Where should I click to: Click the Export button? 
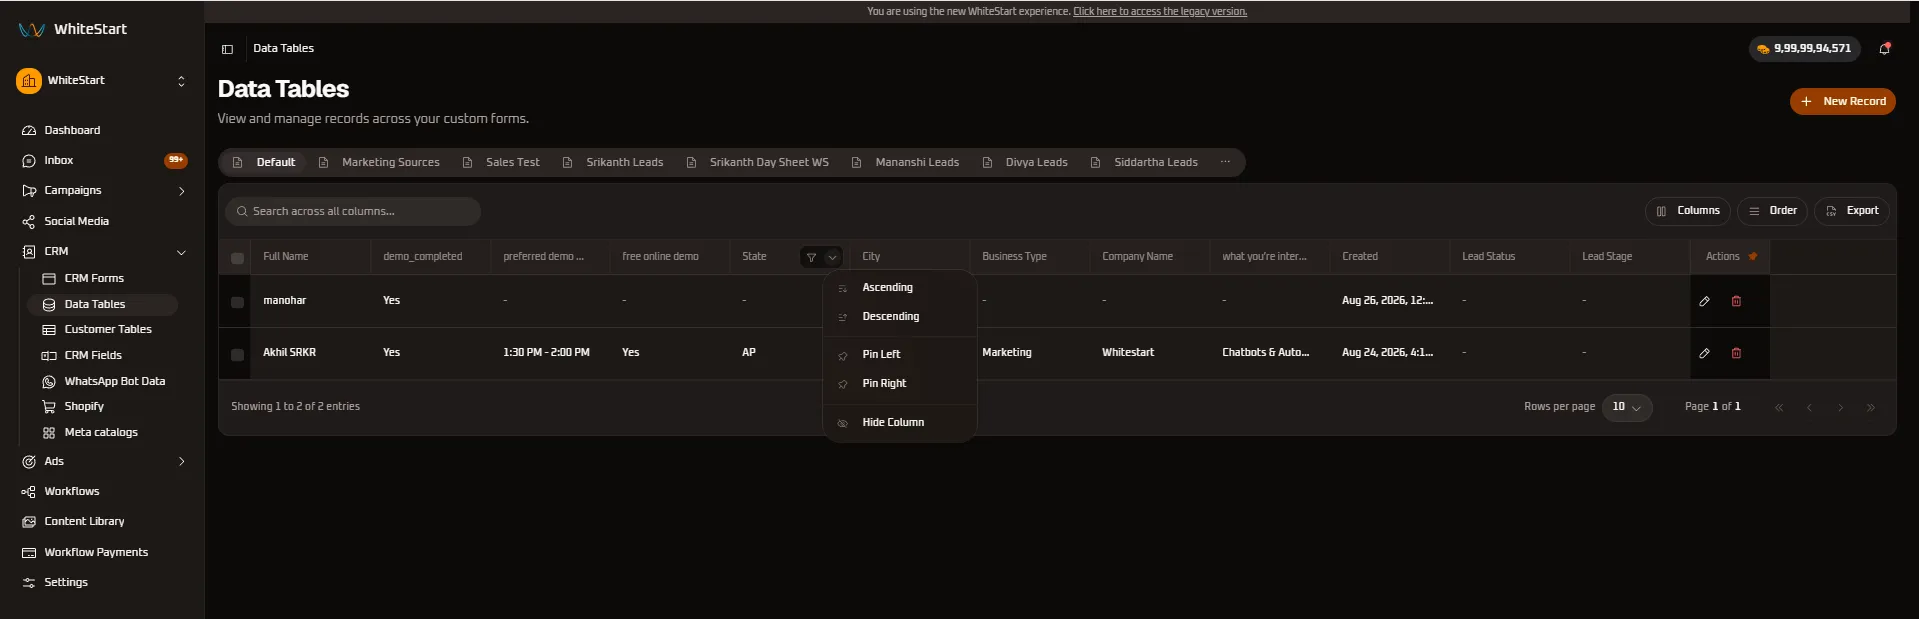1852,211
